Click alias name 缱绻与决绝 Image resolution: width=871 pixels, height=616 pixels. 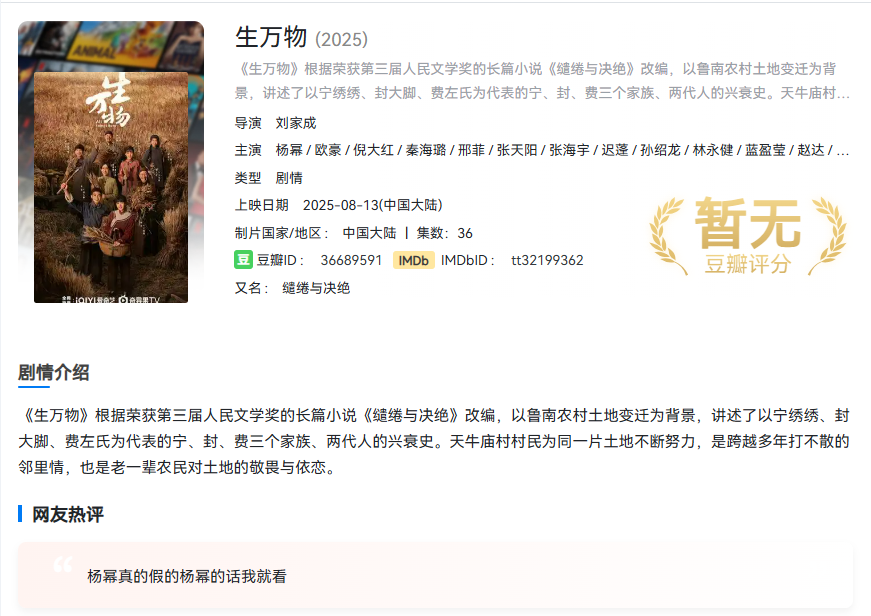[316, 288]
